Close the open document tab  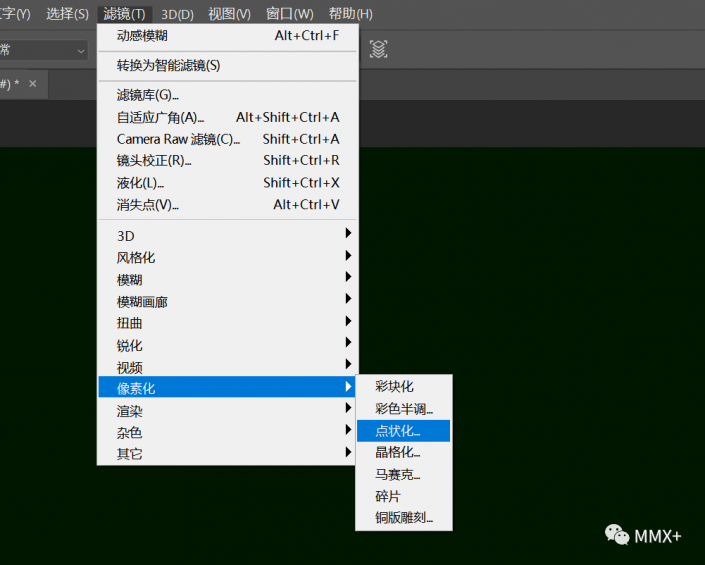click(32, 84)
